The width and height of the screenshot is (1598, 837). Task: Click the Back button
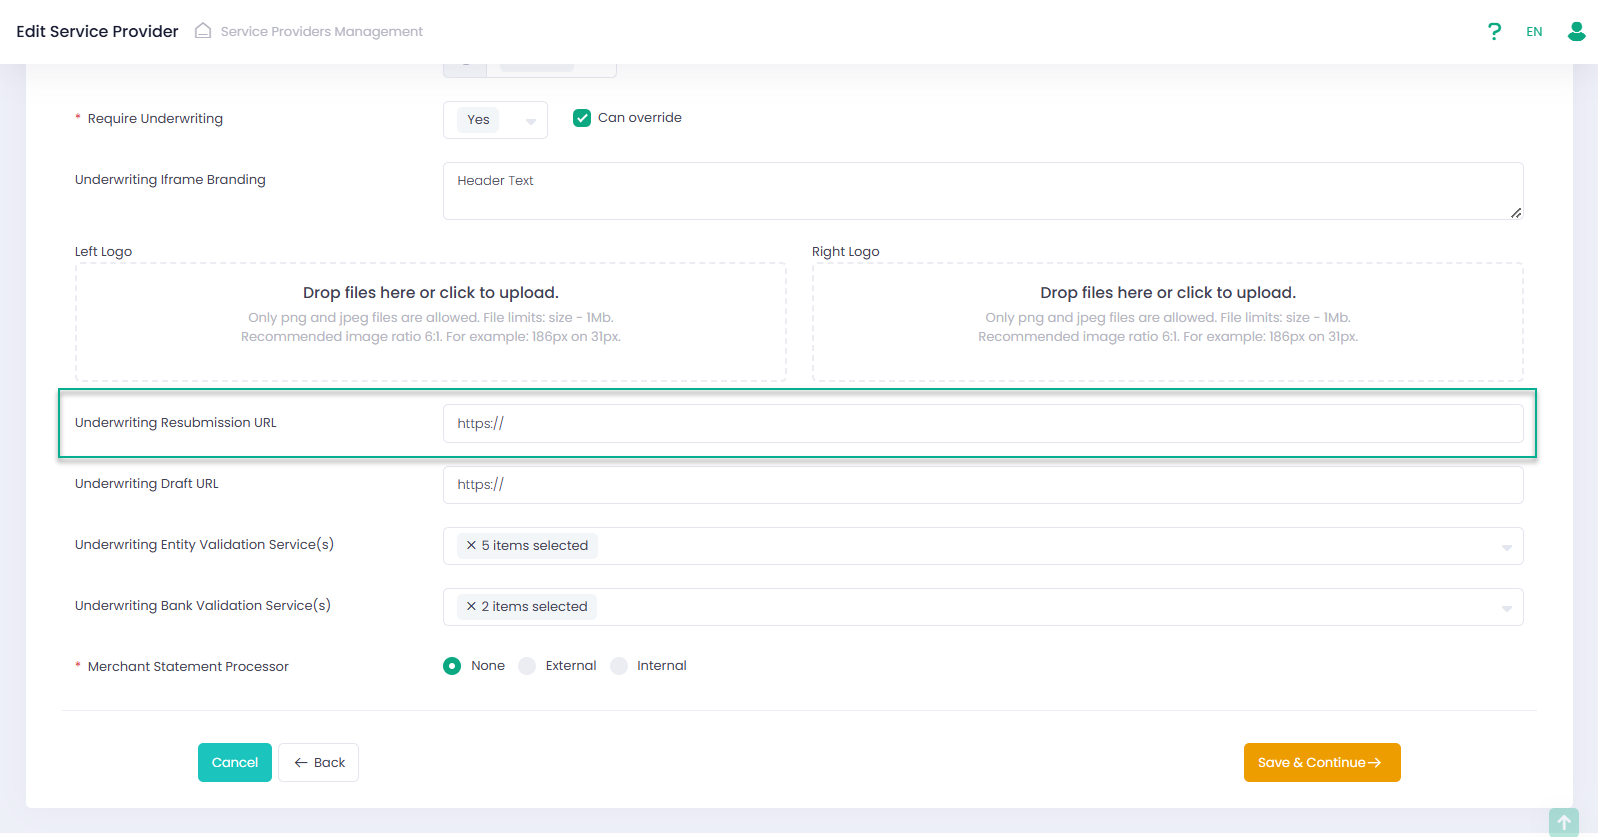(x=318, y=762)
